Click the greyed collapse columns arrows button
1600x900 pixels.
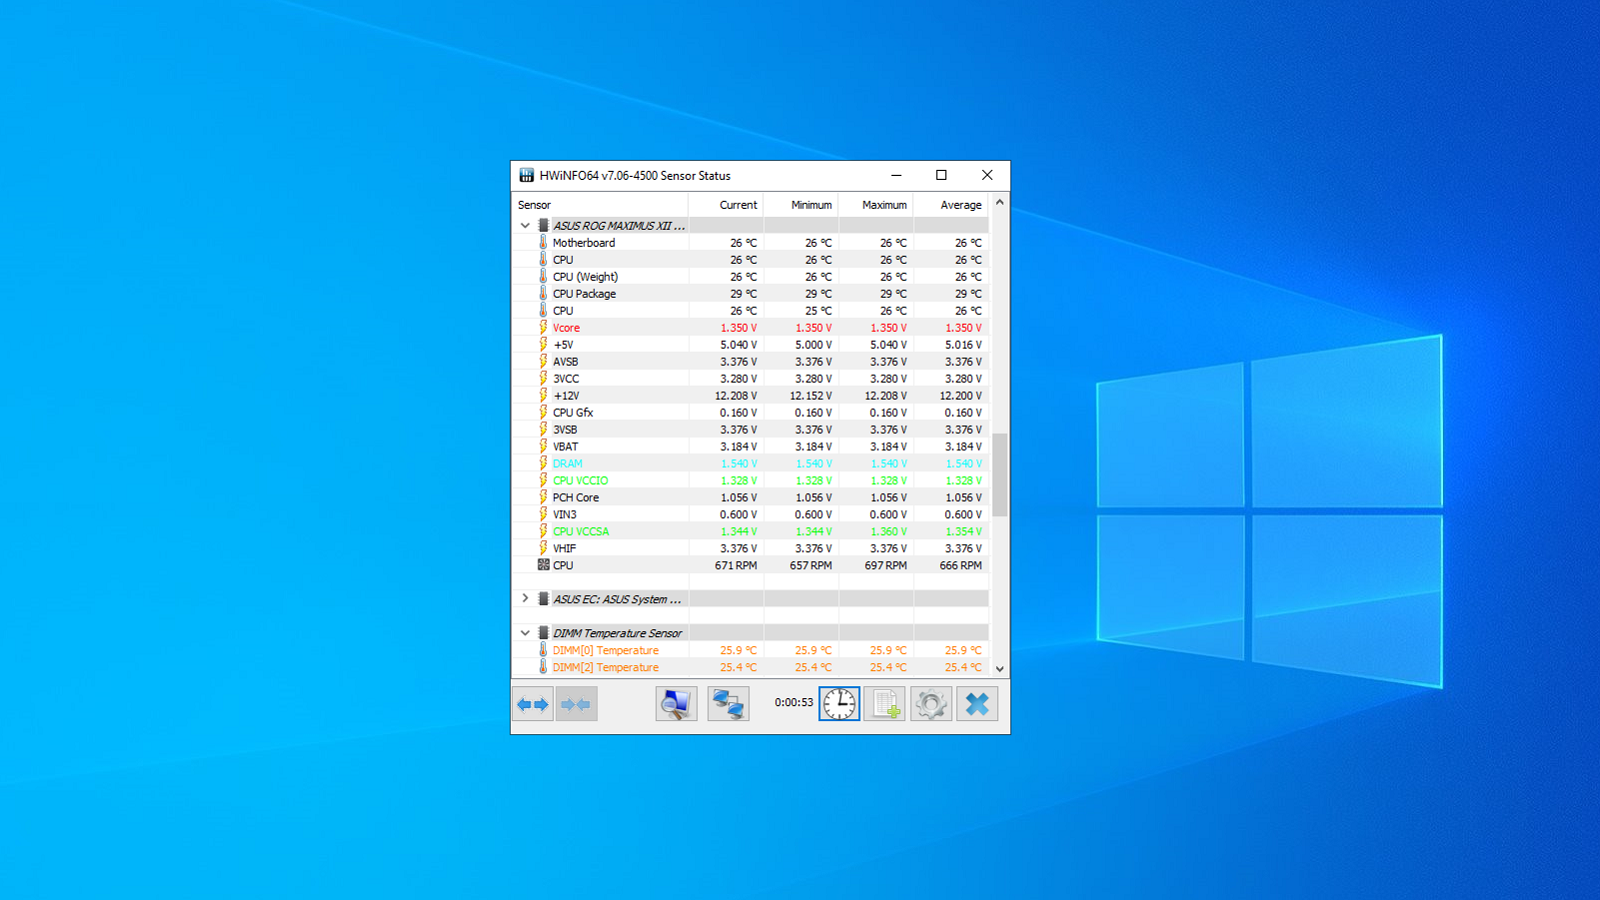[x=576, y=704]
